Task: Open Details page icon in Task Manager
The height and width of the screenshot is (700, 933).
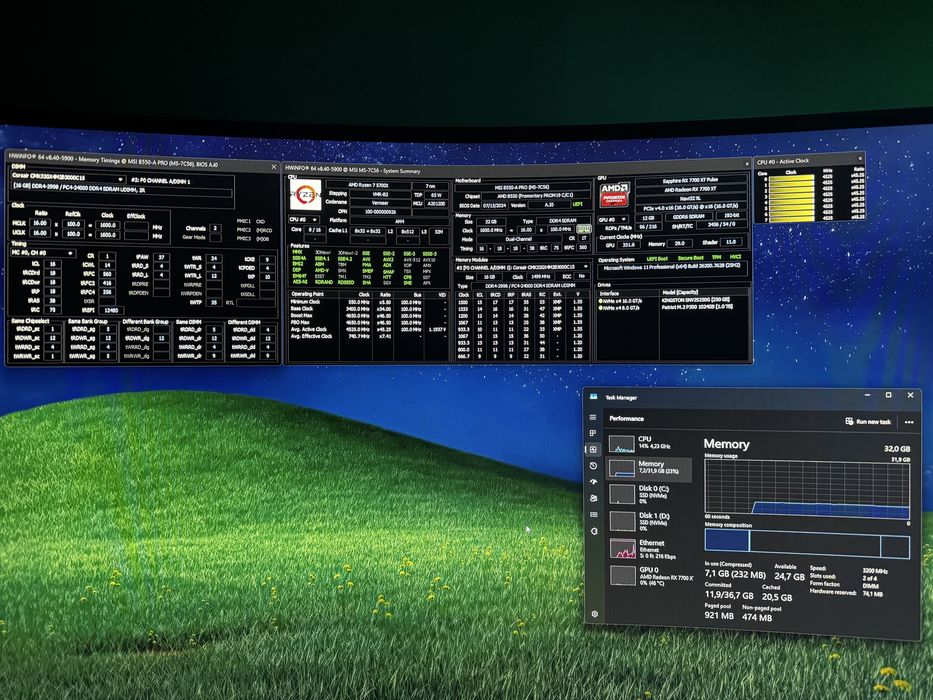Action: (x=594, y=514)
